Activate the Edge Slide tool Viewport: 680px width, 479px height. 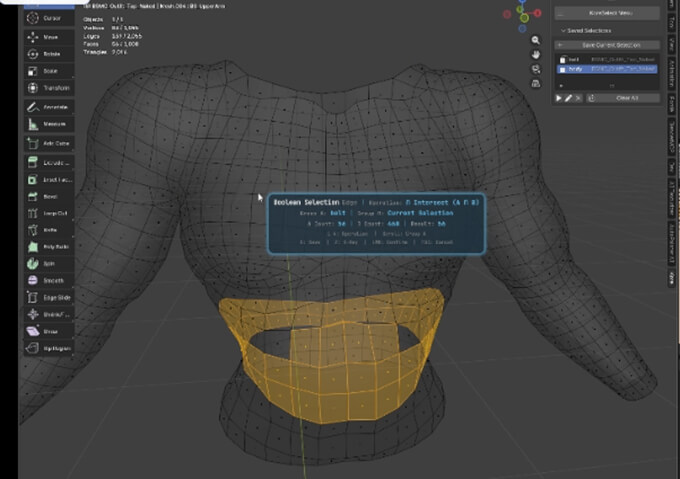pos(43,297)
